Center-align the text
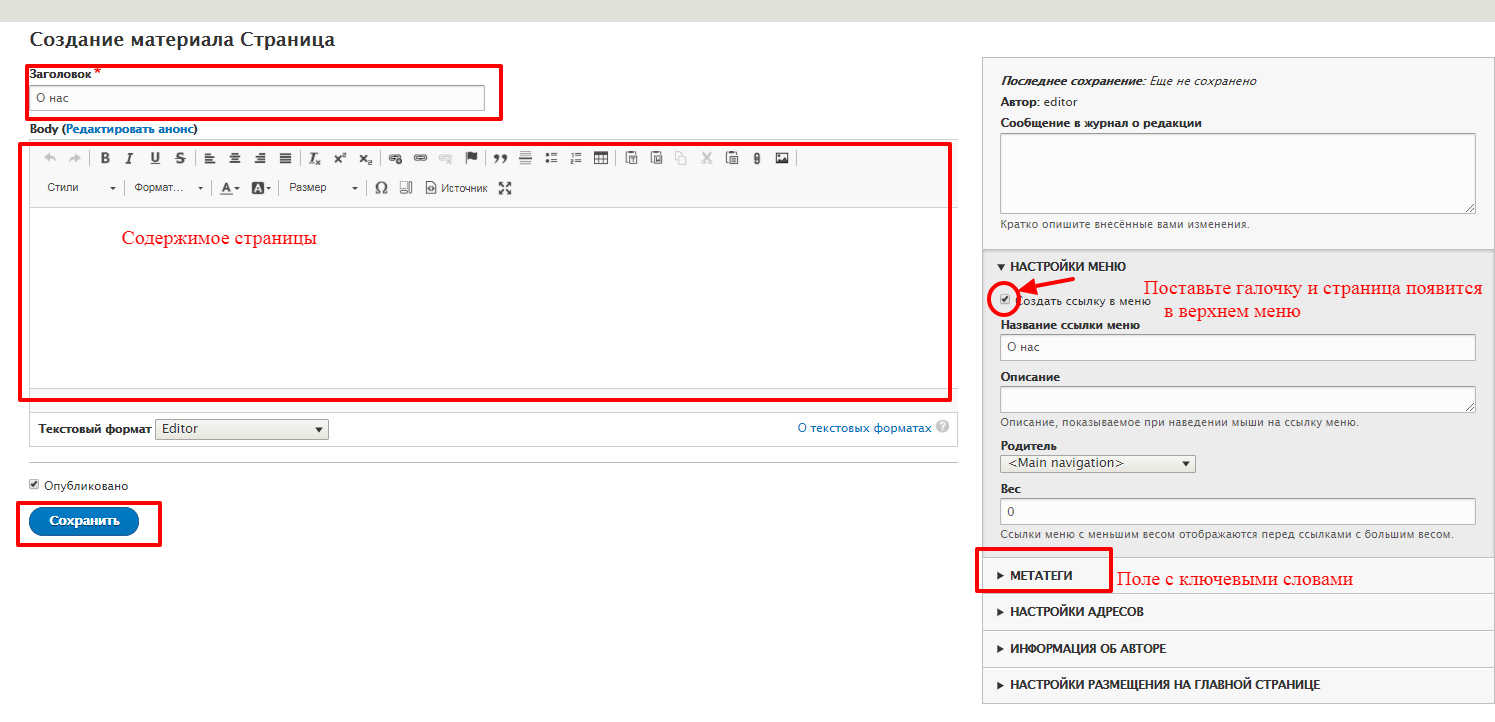1495x722 pixels. (x=235, y=158)
